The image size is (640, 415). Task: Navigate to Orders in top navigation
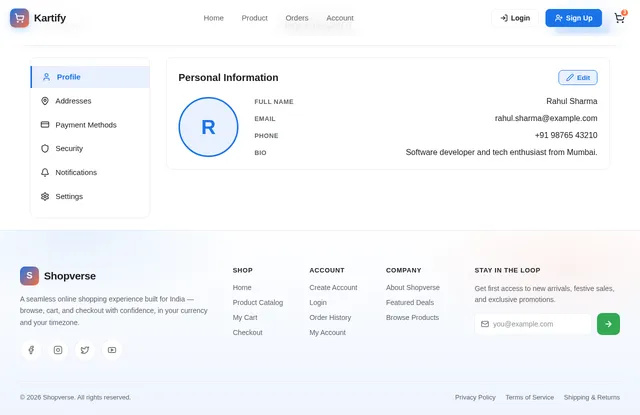point(297,18)
